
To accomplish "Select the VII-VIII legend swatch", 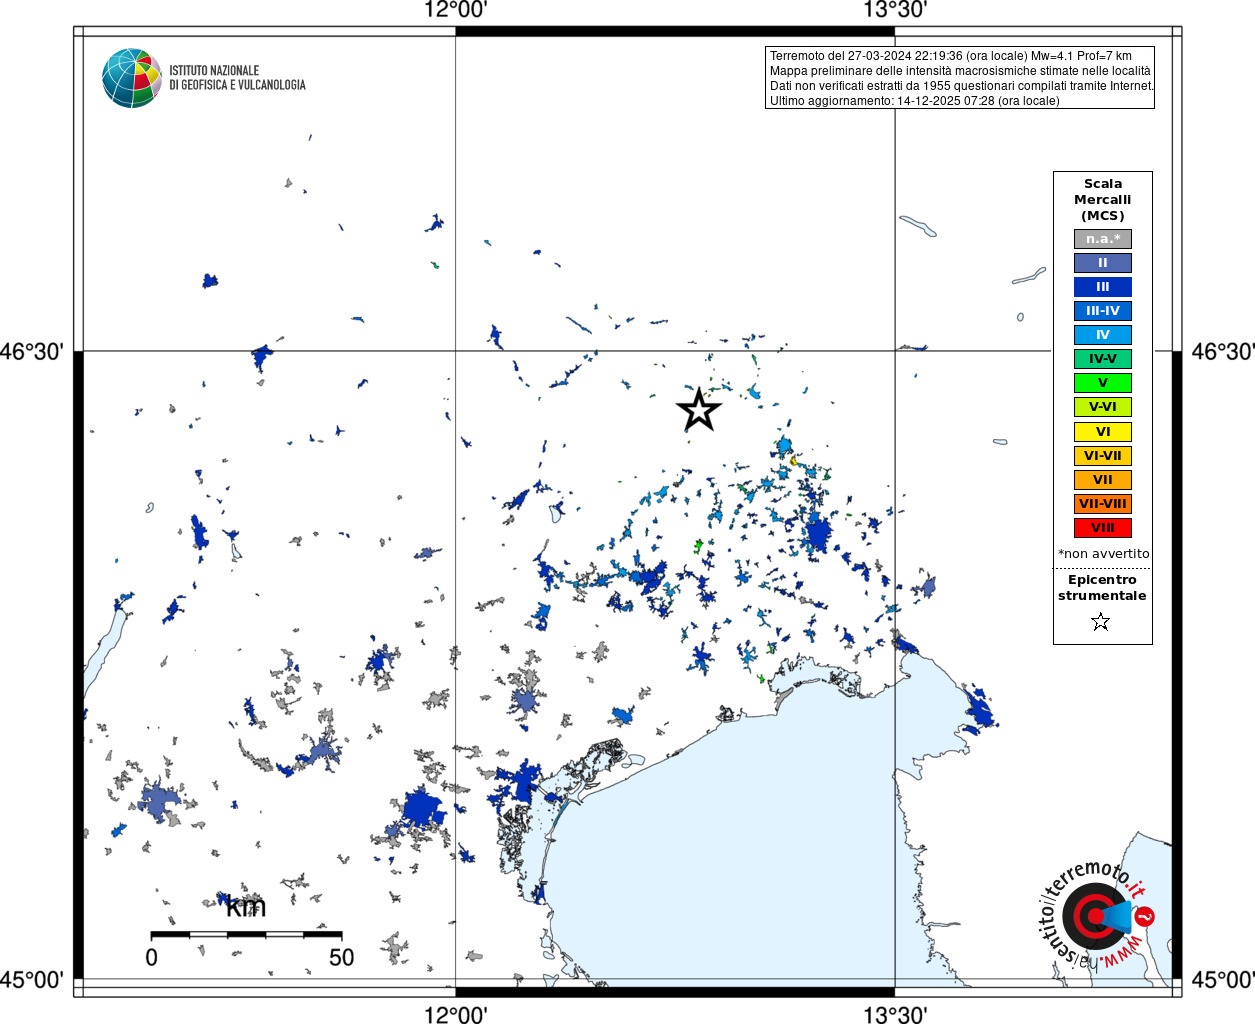I will click(1102, 504).
